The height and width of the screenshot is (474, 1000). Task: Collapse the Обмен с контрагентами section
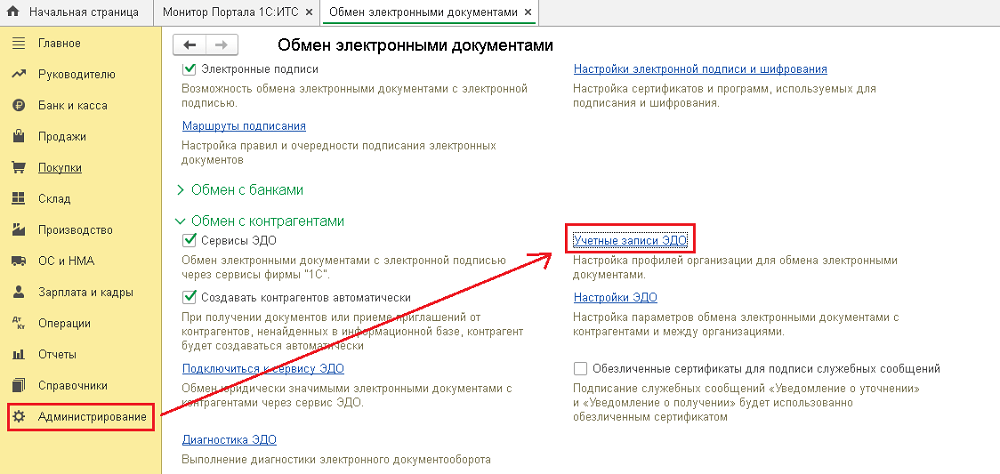[181, 220]
